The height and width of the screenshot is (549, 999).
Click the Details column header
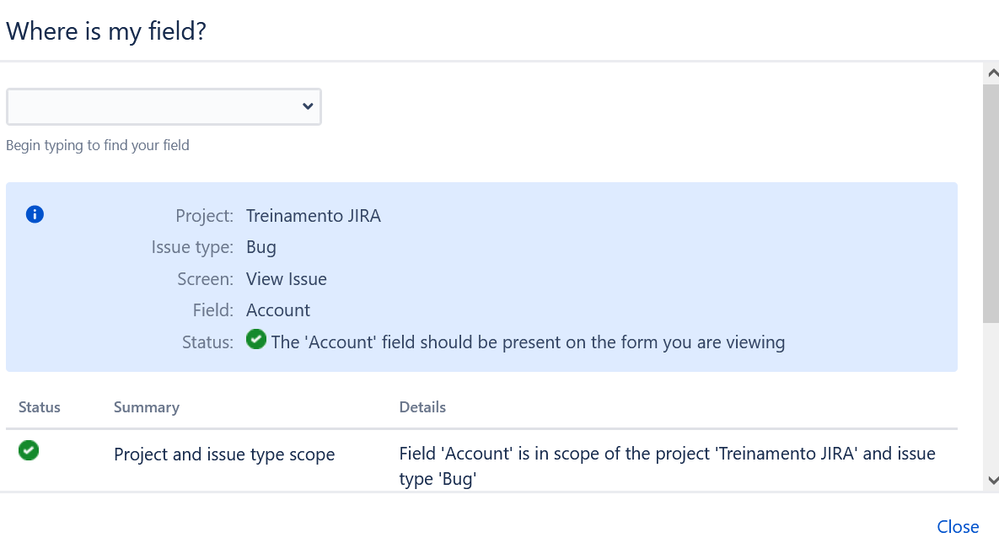[422, 407]
